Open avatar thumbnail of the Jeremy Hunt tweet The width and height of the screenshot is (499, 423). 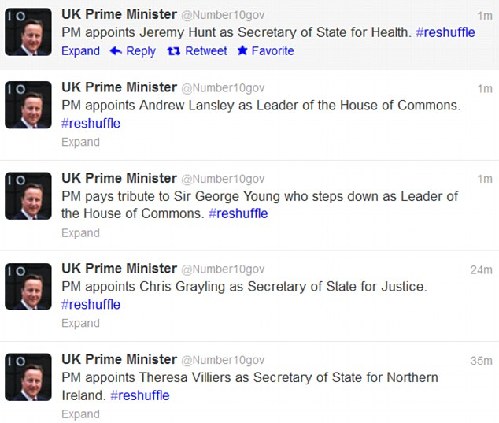click(28, 32)
